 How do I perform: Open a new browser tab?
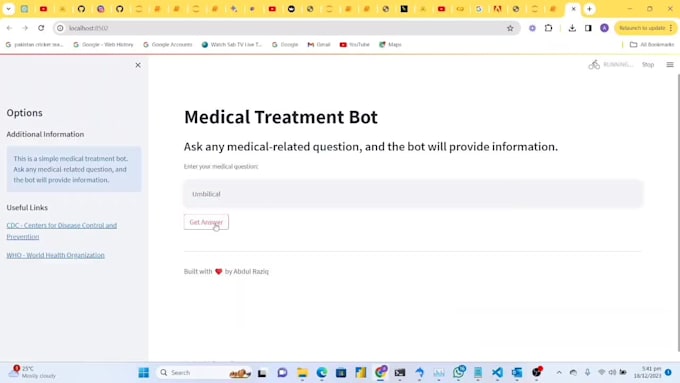click(x=589, y=9)
